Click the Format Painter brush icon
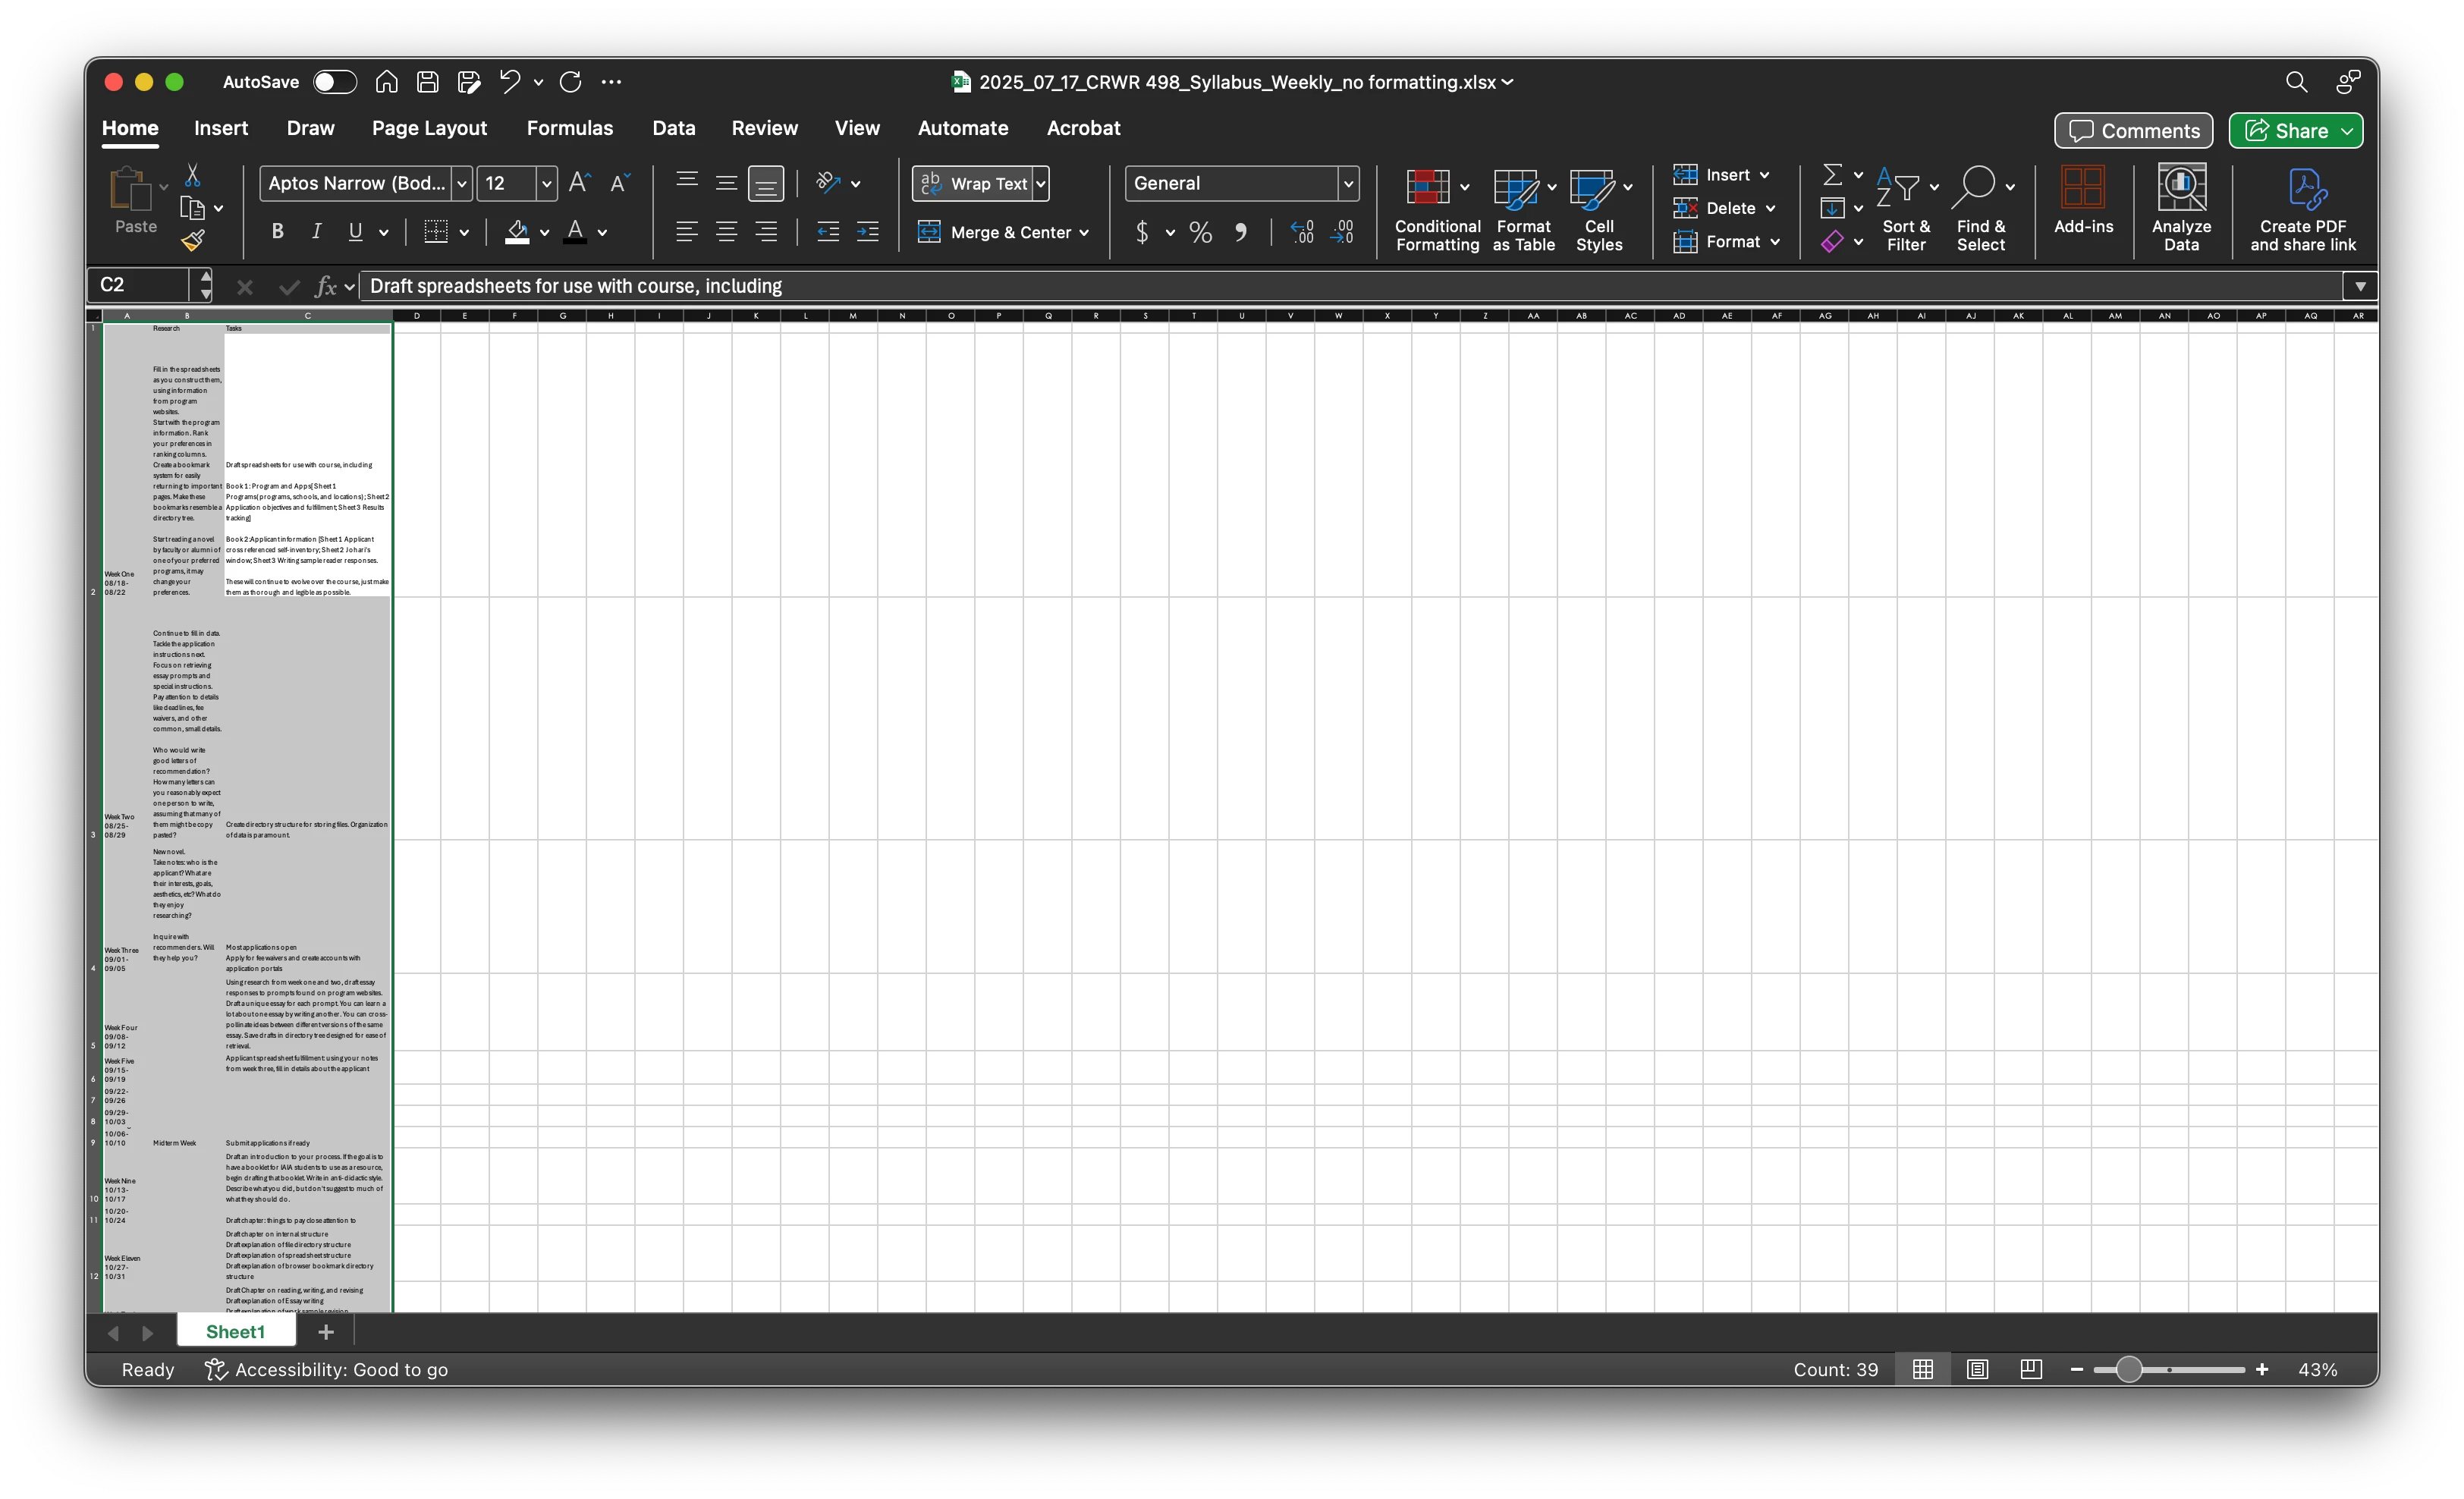 [x=193, y=240]
